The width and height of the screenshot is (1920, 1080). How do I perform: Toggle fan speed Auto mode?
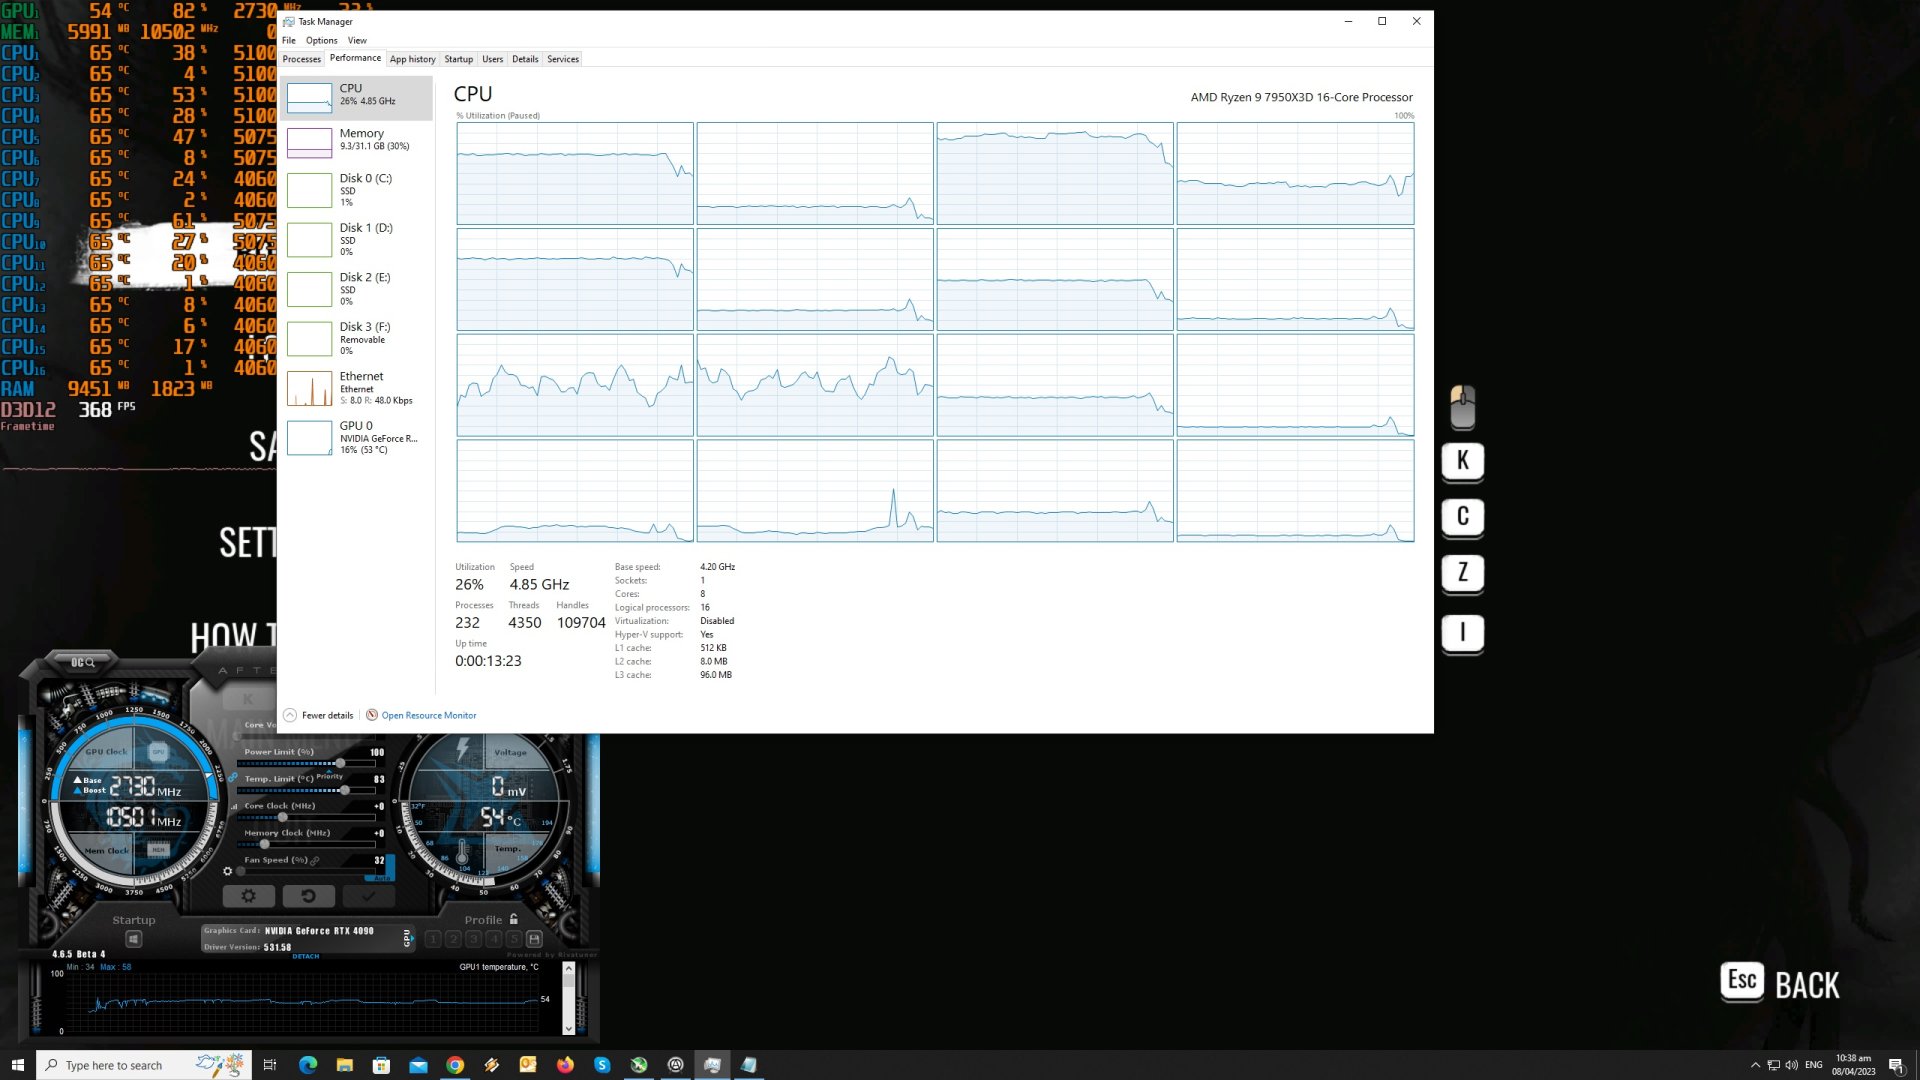pyautogui.click(x=380, y=877)
